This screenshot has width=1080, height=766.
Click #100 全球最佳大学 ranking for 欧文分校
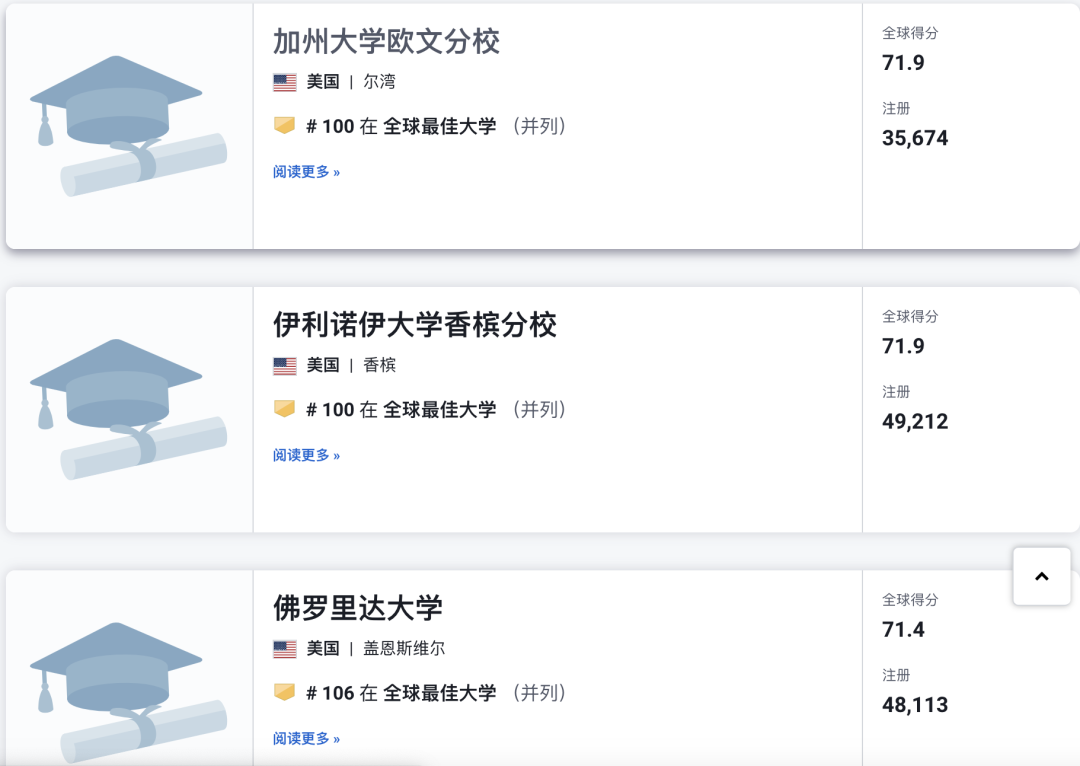(x=436, y=126)
